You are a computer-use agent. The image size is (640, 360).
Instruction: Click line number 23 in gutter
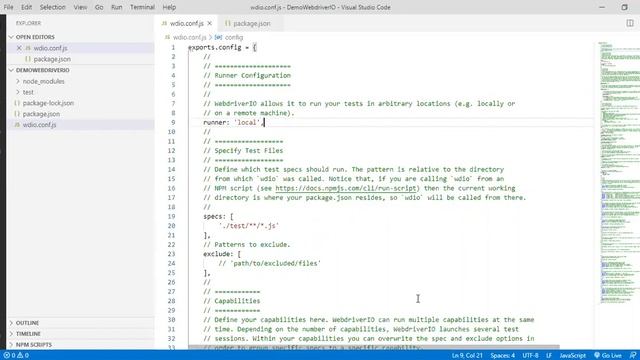click(x=171, y=254)
